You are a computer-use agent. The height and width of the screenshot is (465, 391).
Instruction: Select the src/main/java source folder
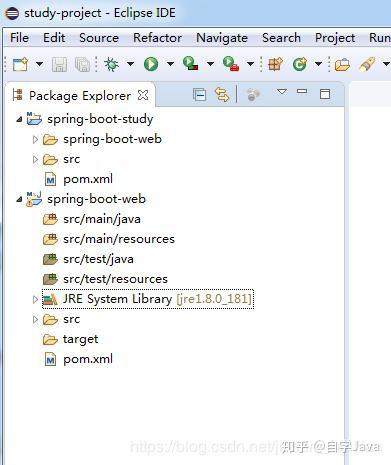pyautogui.click(x=102, y=219)
